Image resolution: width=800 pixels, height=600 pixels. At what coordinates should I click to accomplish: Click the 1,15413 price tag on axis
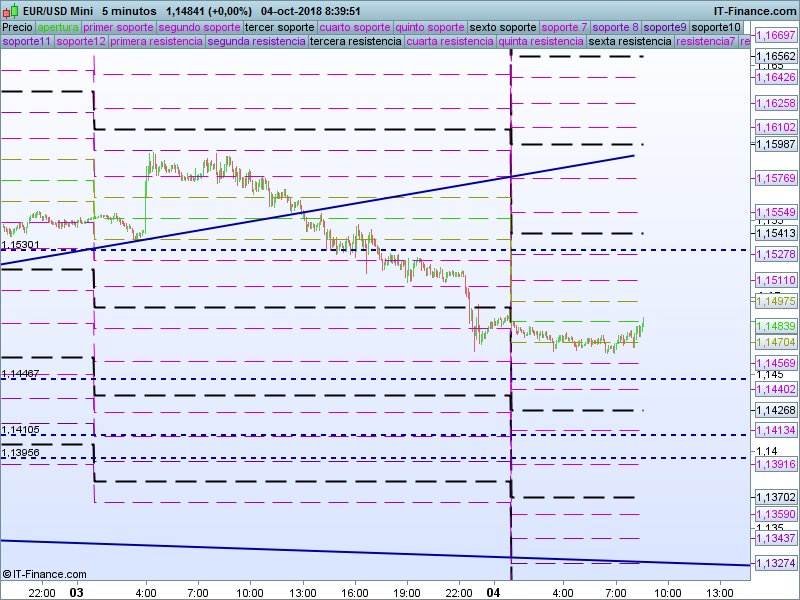tap(776, 233)
